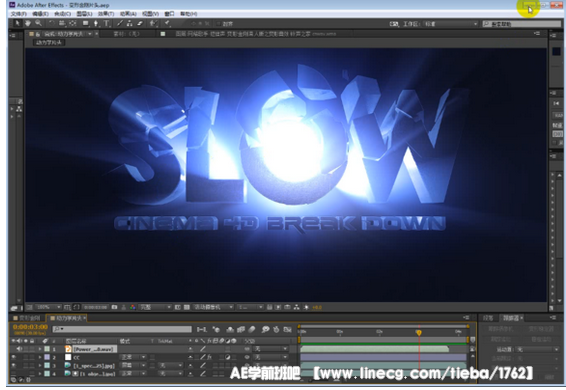Select the Hand tool
Viewport: 566px width, 390px height.
[27, 23]
